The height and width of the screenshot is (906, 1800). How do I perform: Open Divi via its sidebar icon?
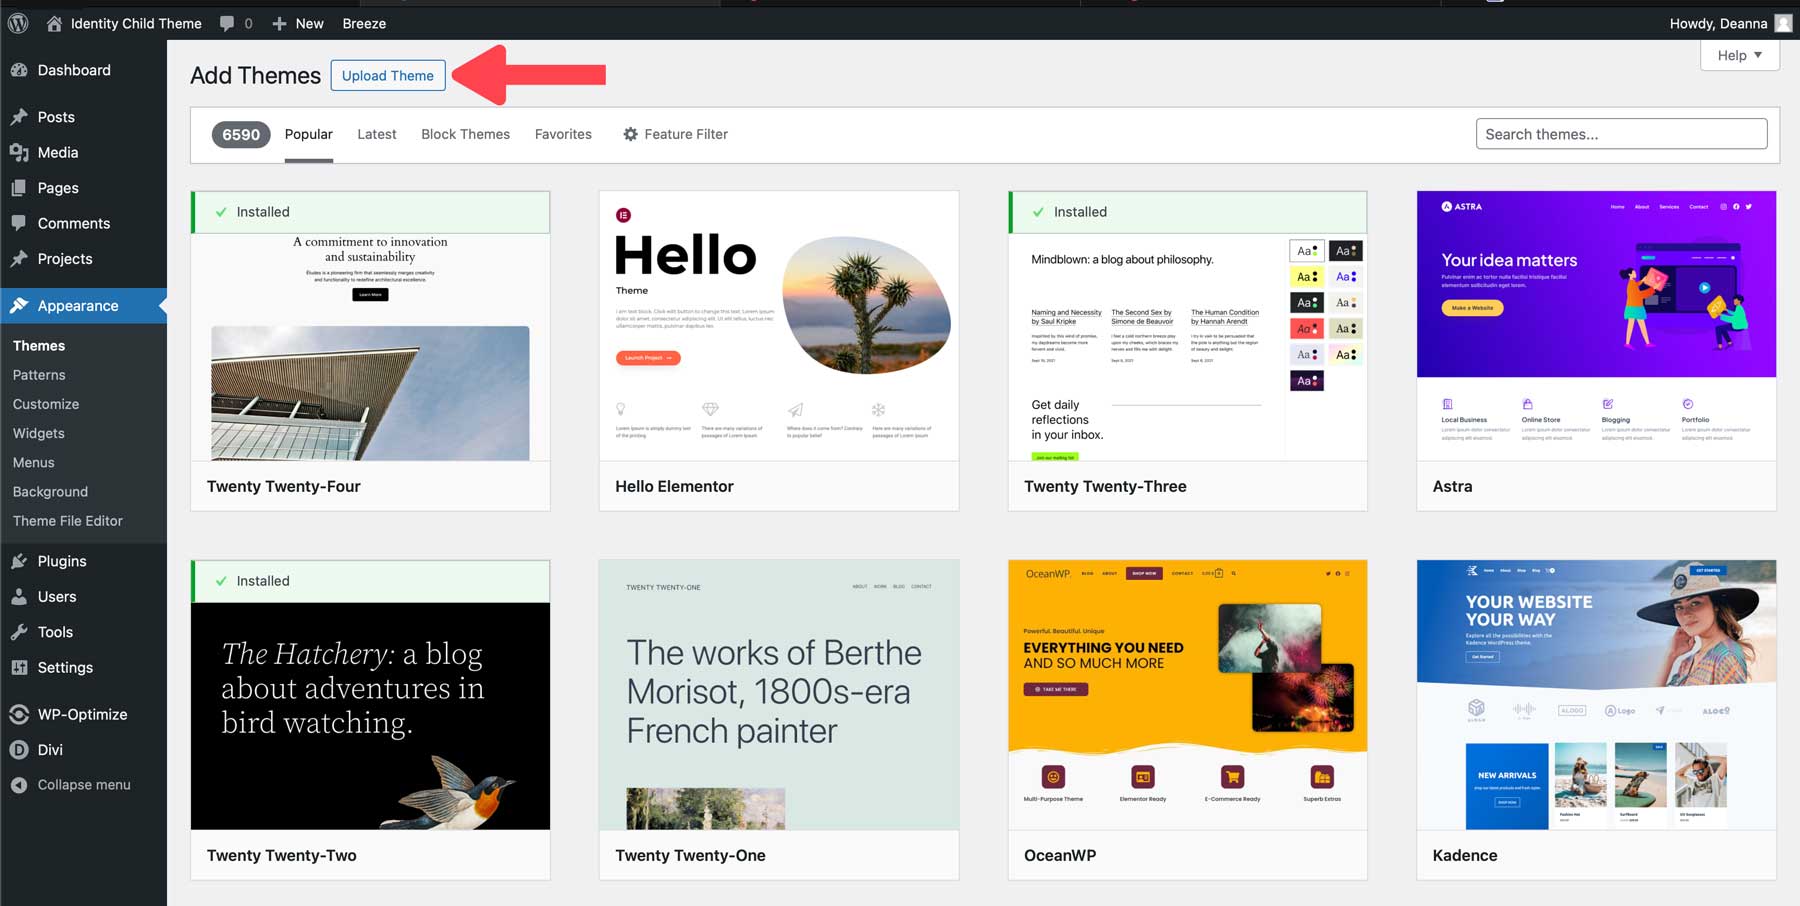point(20,749)
